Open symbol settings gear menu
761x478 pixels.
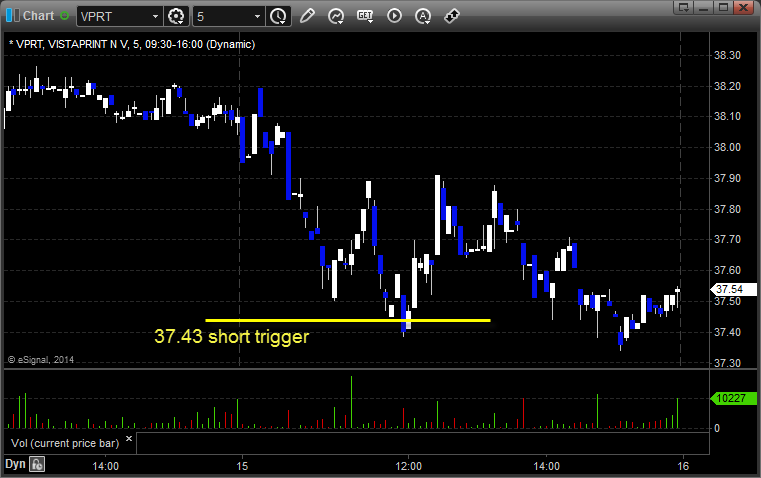pos(176,16)
